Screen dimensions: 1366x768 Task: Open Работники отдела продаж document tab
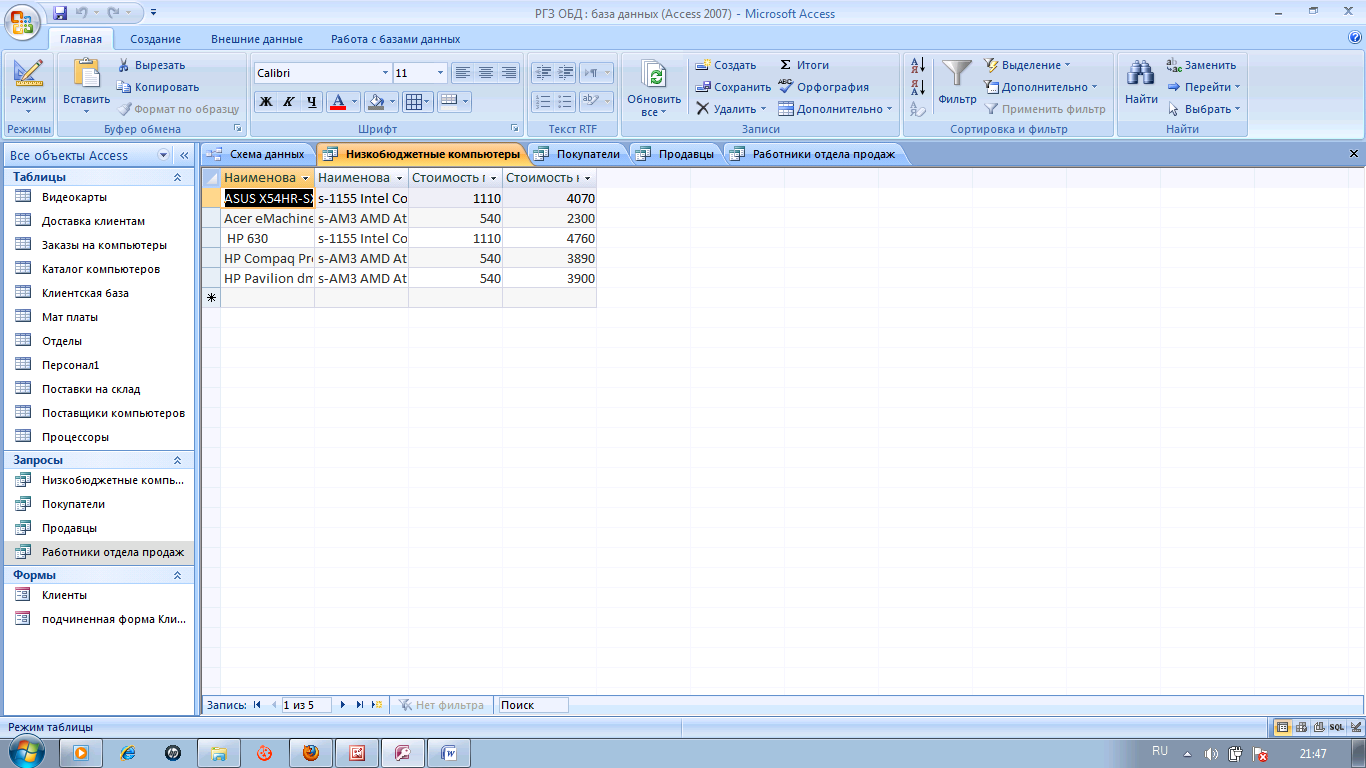(x=815, y=154)
